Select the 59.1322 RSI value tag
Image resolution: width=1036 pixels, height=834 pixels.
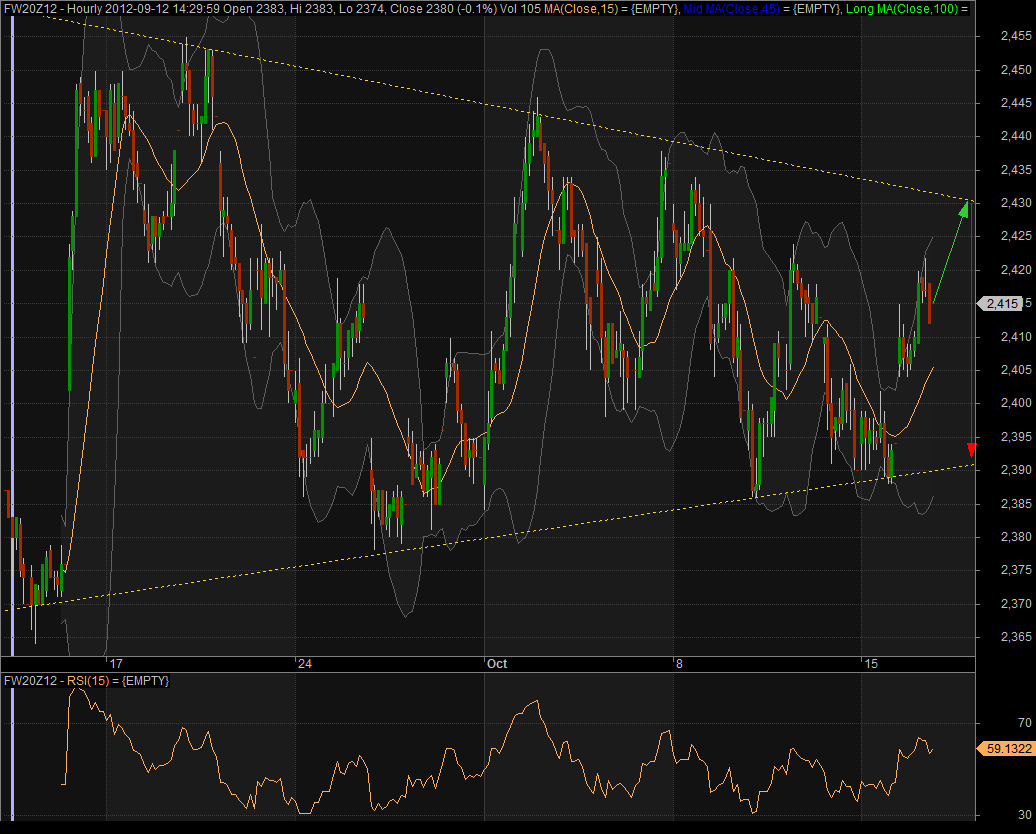pos(1004,747)
